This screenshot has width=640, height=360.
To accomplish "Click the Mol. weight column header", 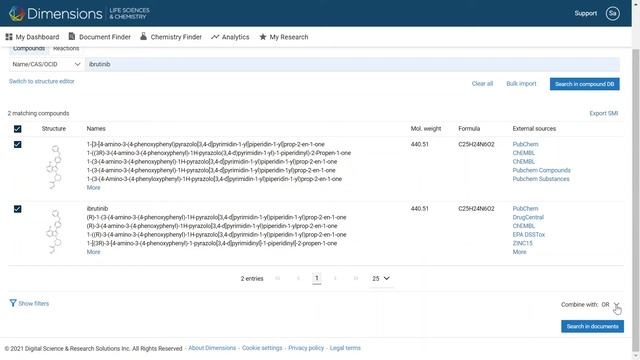I will 426,129.
